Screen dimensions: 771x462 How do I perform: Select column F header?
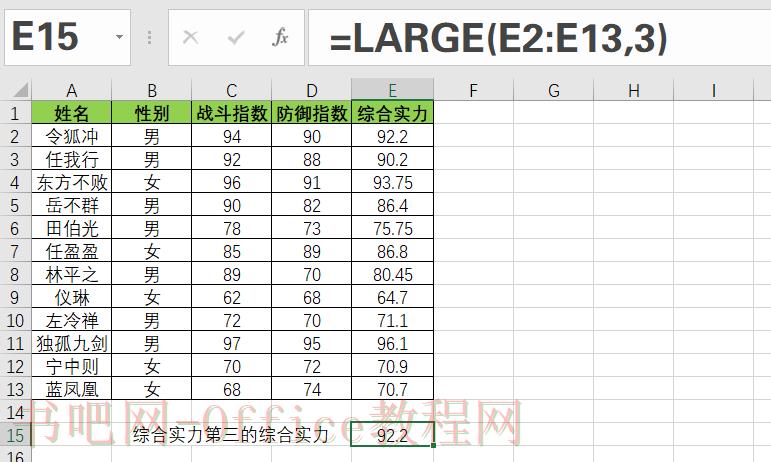pyautogui.click(x=473, y=90)
